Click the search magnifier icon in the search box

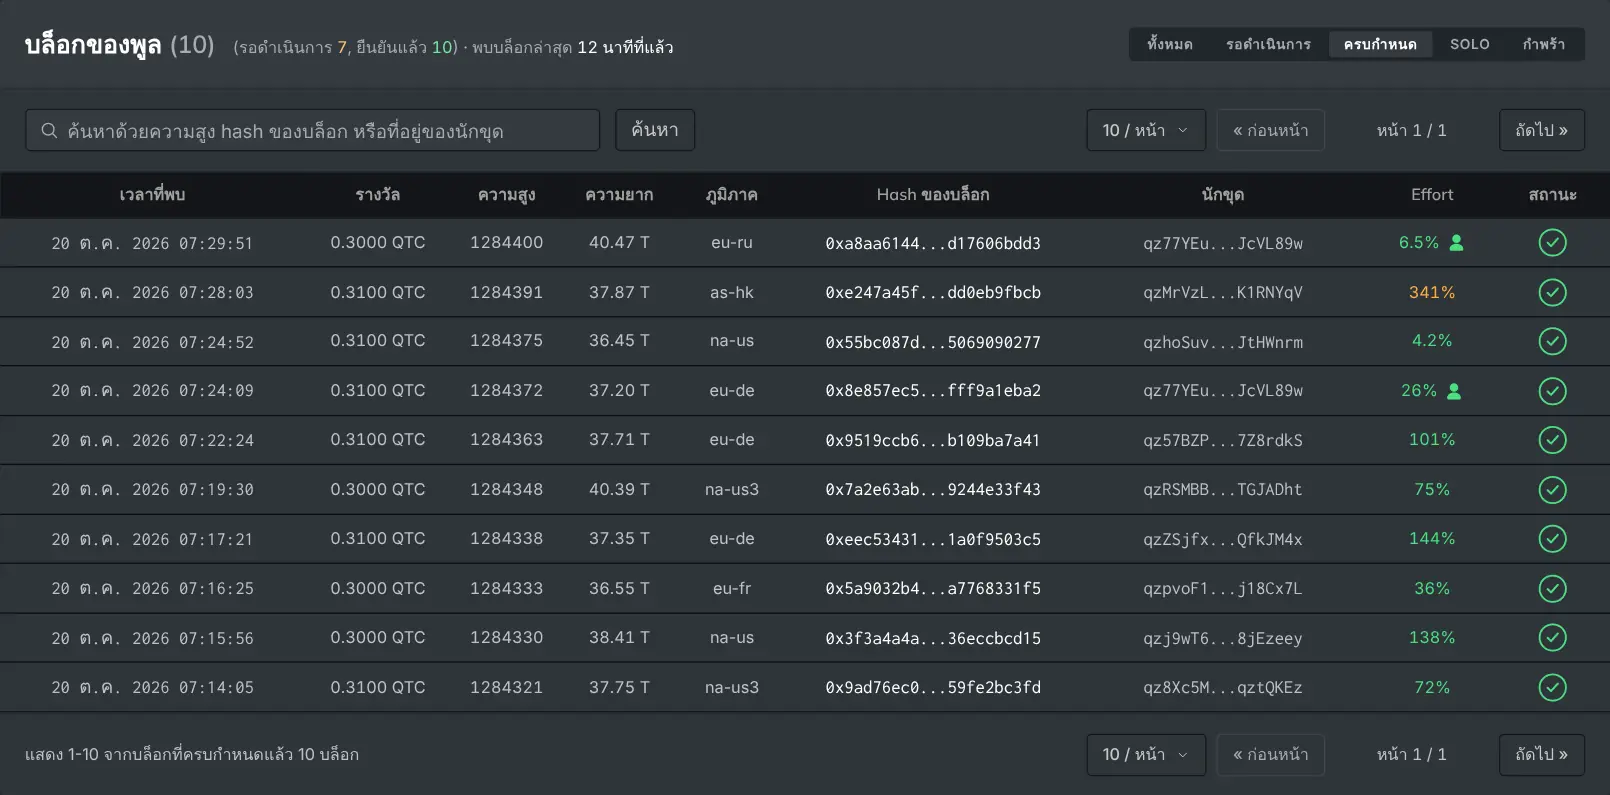click(x=49, y=131)
